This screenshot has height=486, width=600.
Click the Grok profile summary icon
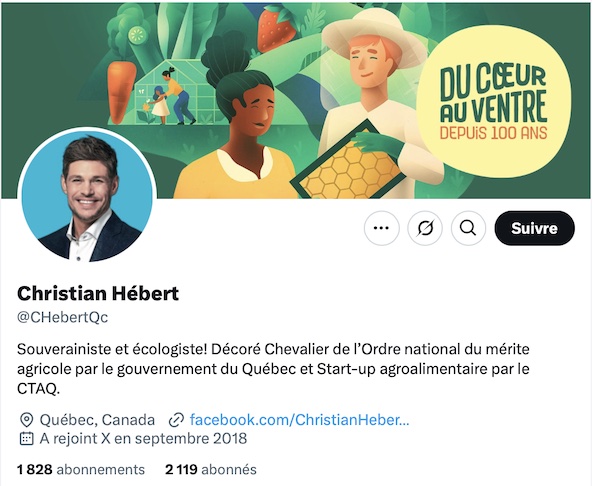425,228
